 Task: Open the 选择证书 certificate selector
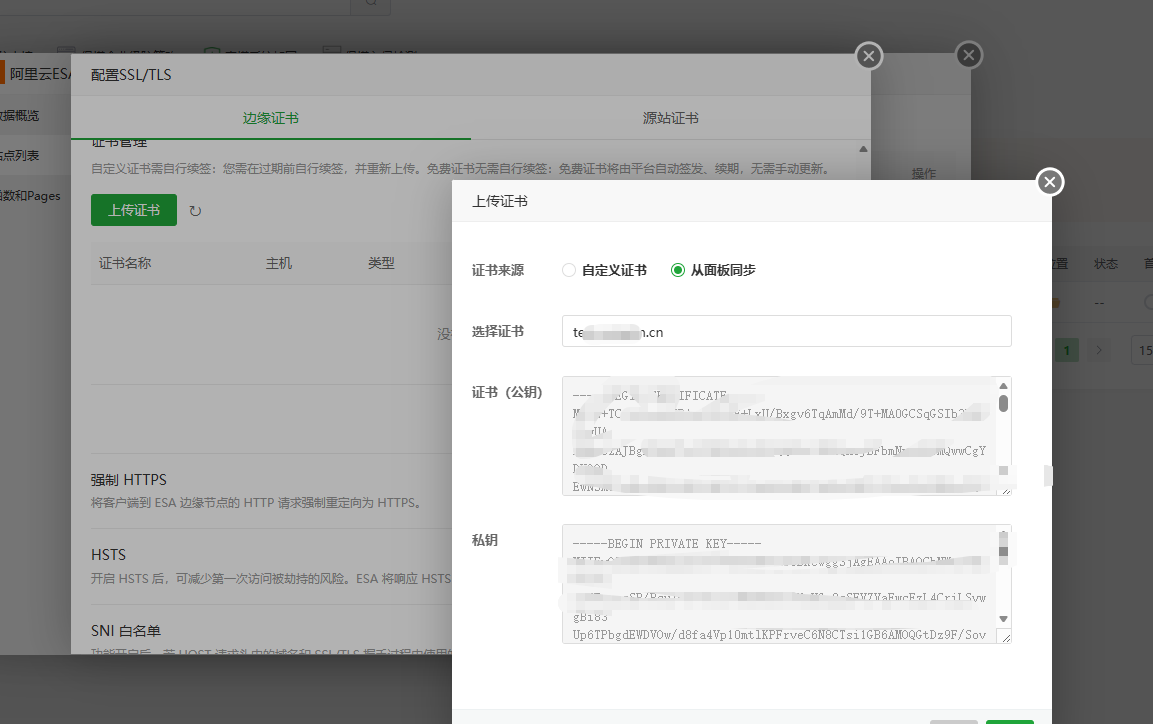(786, 330)
